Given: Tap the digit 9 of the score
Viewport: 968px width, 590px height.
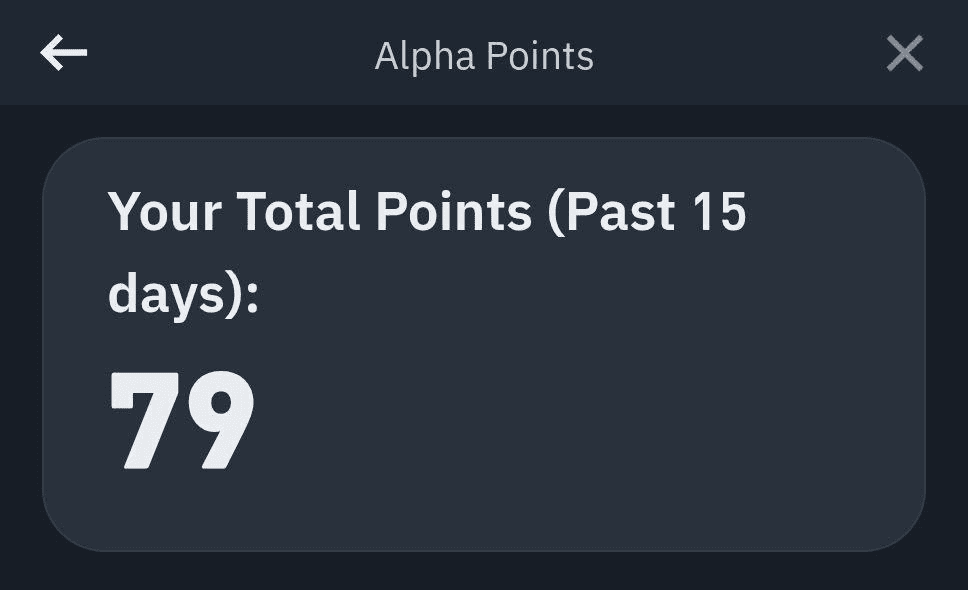Looking at the screenshot, I should (219, 420).
